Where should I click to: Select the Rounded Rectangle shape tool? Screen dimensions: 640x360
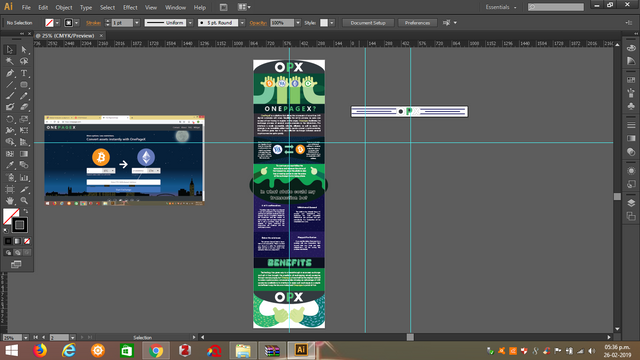tap(24, 84)
